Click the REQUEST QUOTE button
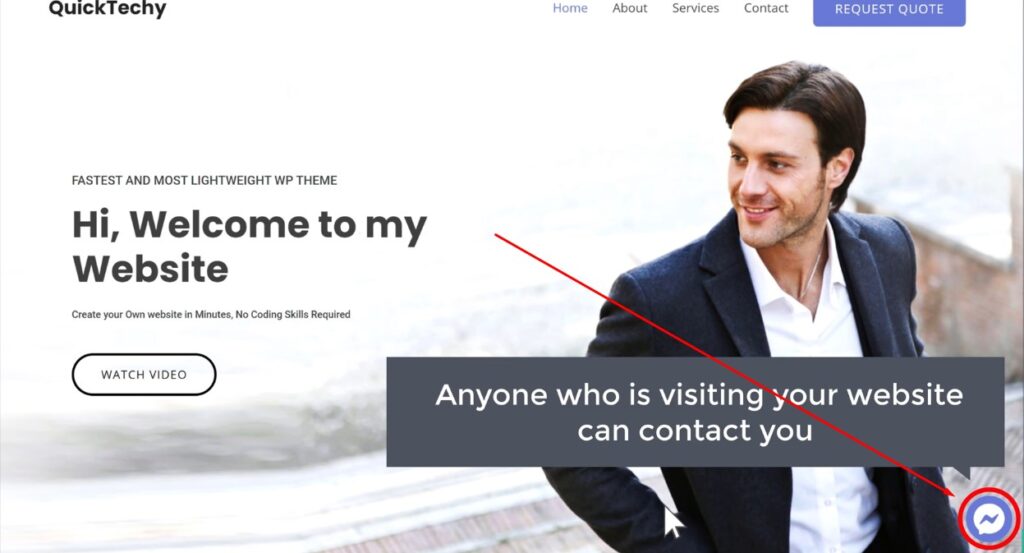This screenshot has width=1024, height=553. click(x=889, y=10)
